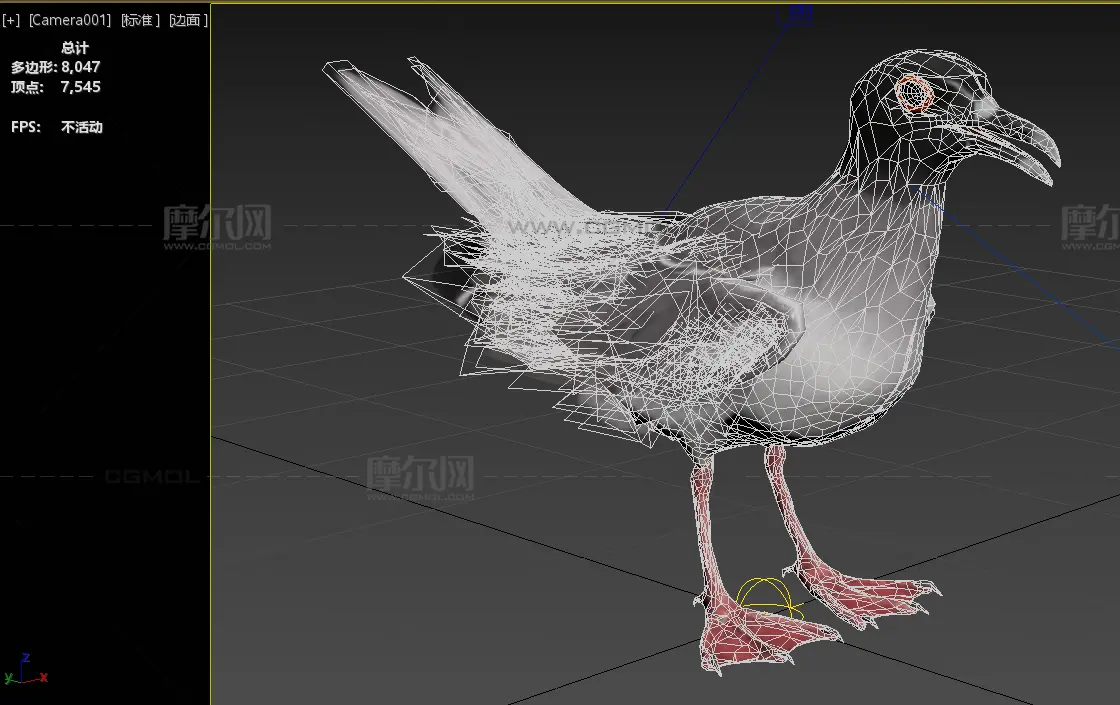Click the seagull's rear red webbed foot
Image resolution: width=1120 pixels, height=705 pixels.
(x=870, y=594)
